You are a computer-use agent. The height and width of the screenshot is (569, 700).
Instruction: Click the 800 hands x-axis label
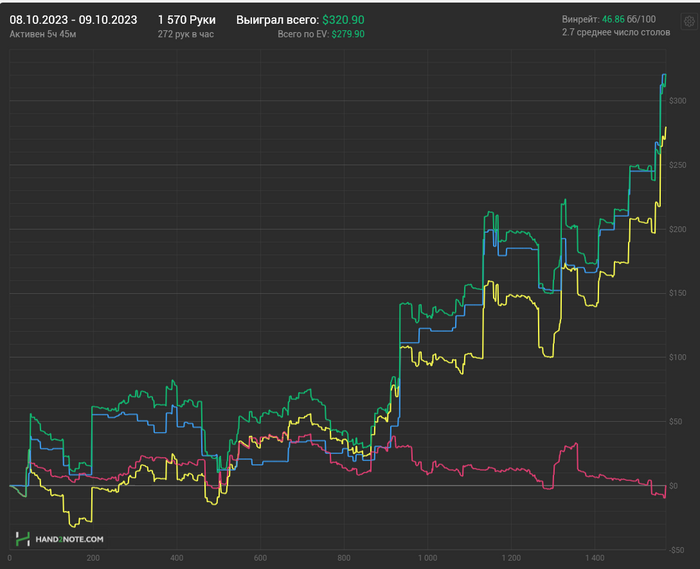pos(344,558)
